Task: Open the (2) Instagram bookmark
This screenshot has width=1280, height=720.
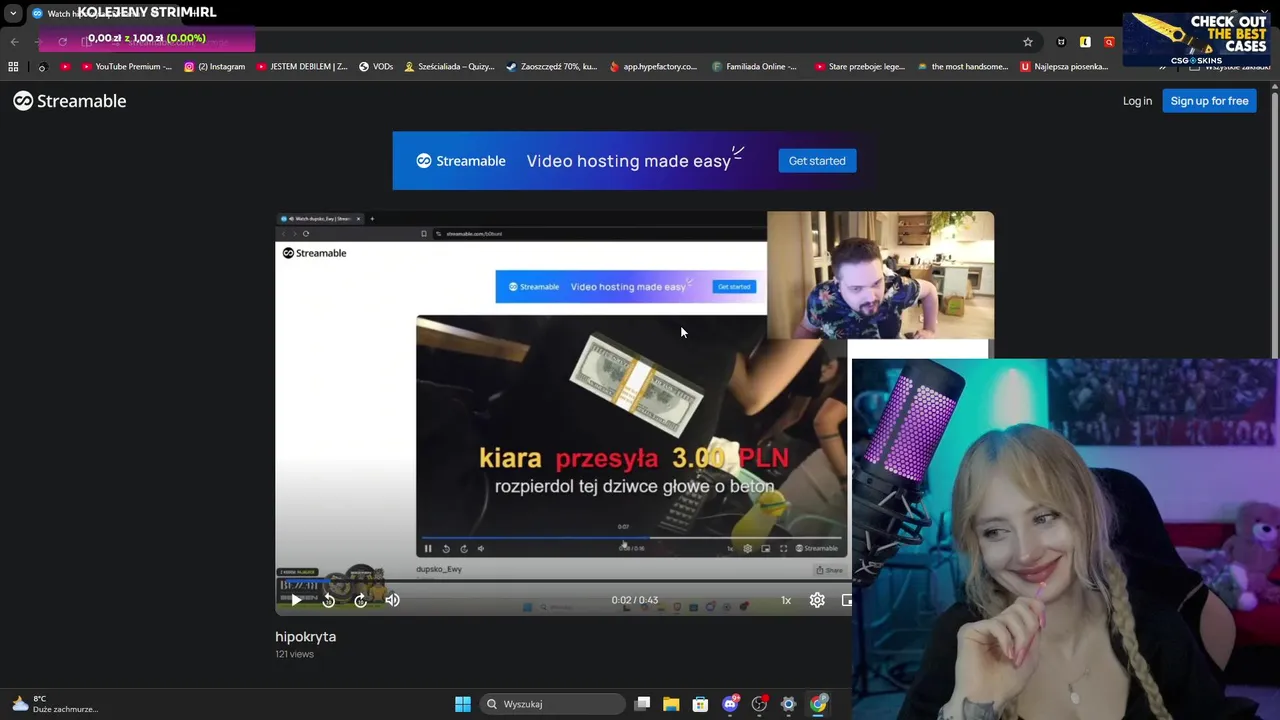Action: point(214,67)
